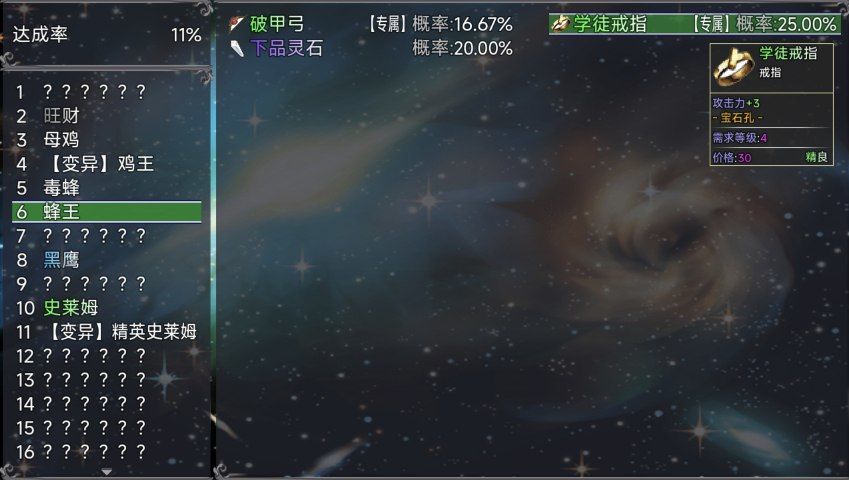The image size is (849, 480).
Task: Click the 学徒戒指 ring icon in the highlighted row
Action: 560,24
